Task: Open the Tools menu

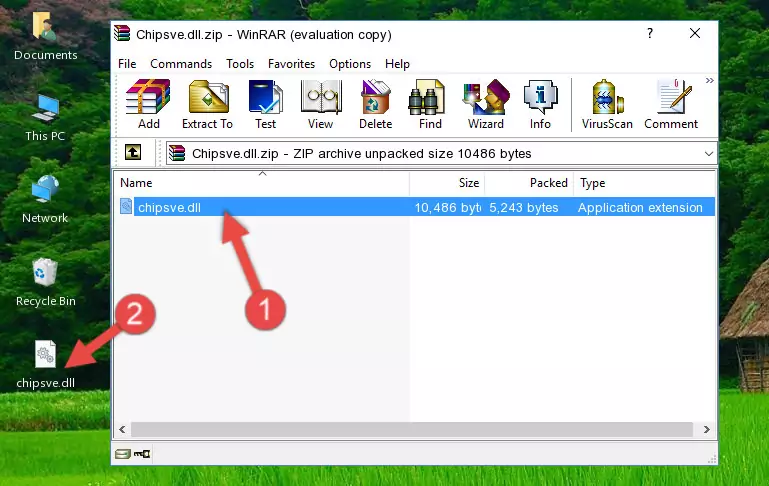Action: click(240, 64)
